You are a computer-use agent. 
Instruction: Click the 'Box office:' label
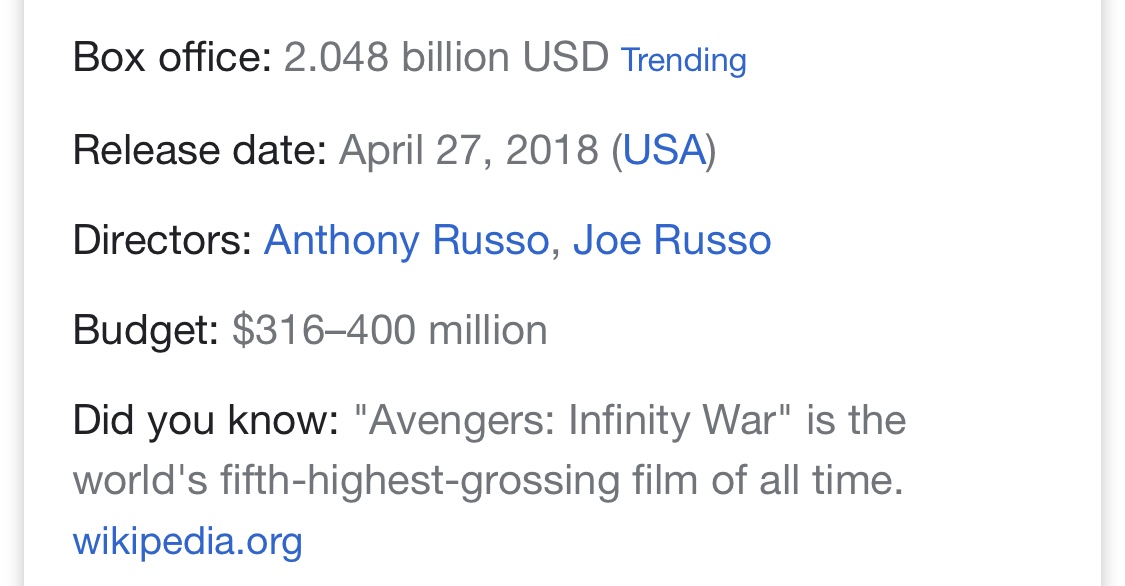[x=172, y=57]
